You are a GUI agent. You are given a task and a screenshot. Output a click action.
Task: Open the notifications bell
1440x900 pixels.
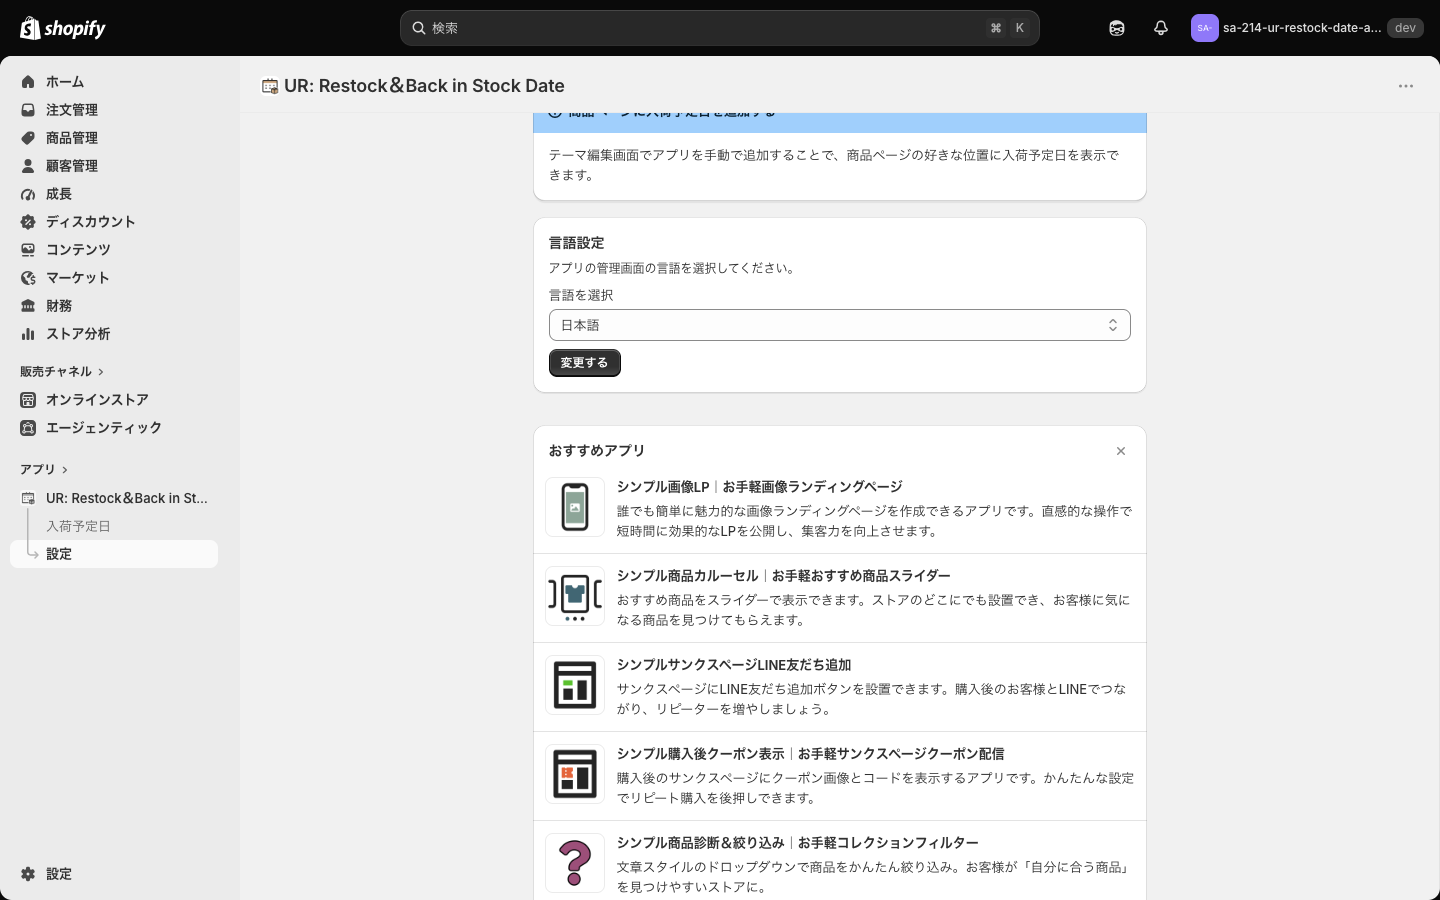1161,28
